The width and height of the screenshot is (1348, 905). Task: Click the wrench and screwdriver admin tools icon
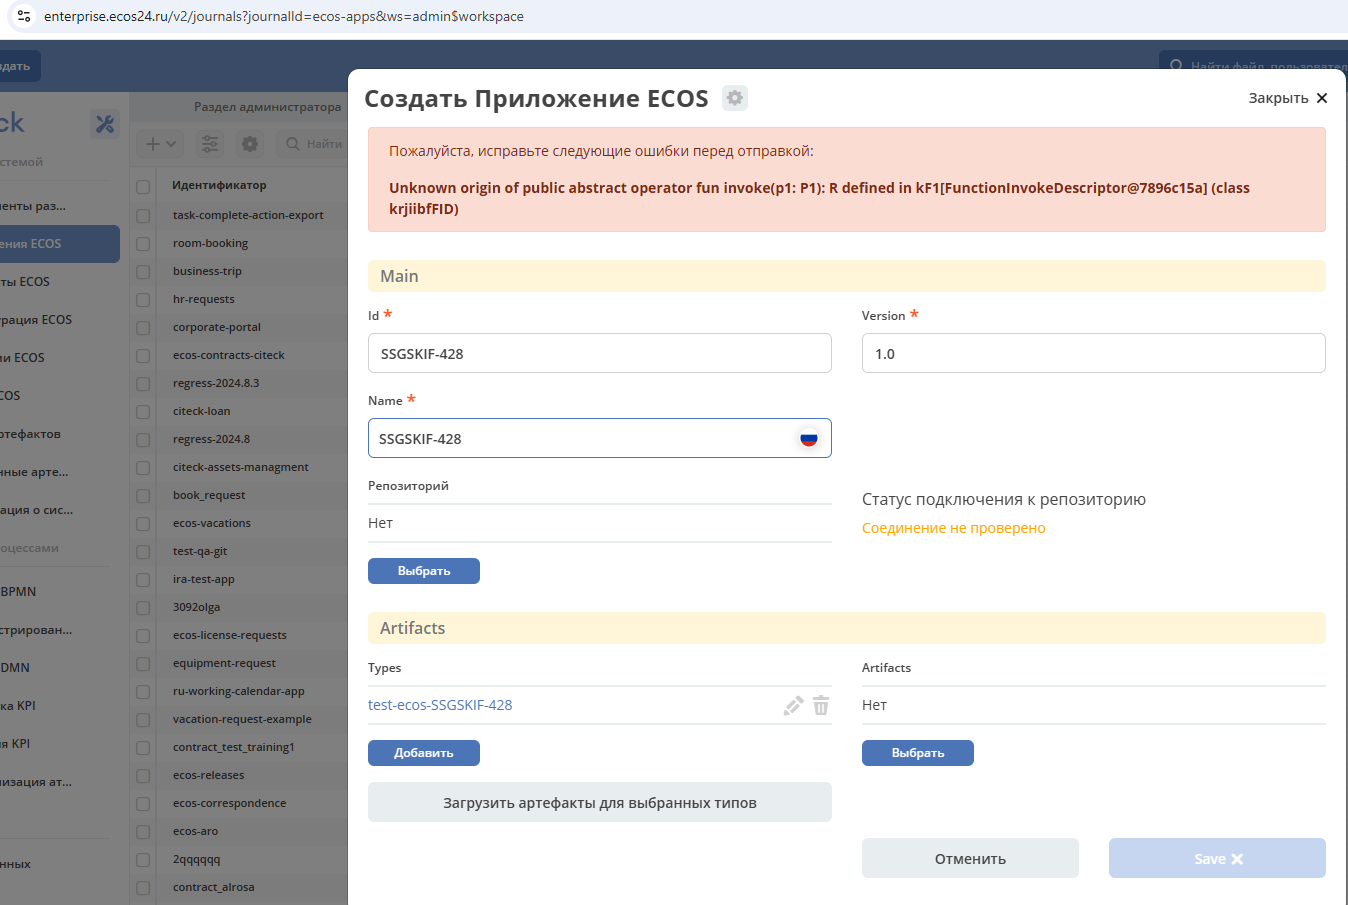[104, 124]
